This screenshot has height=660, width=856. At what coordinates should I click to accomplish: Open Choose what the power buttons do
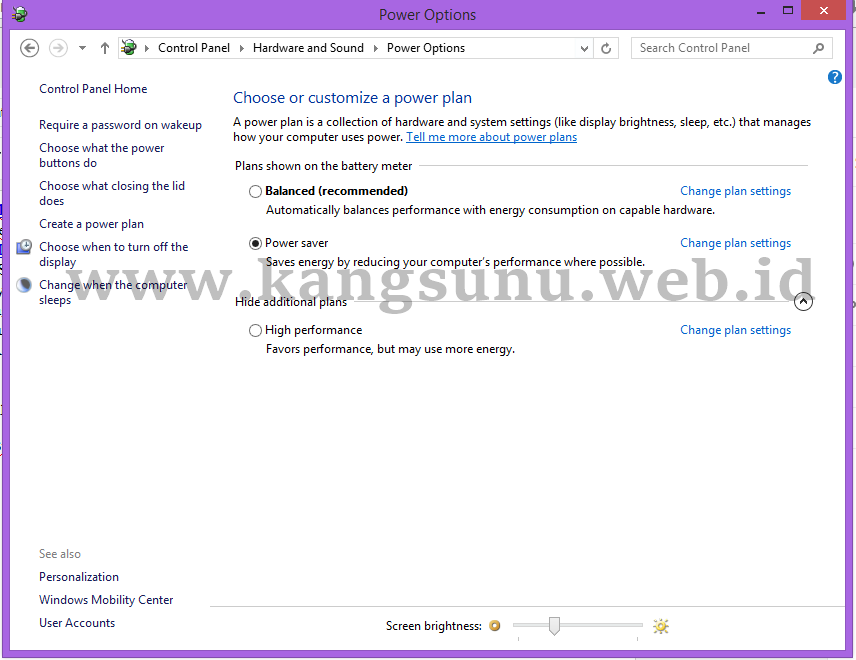click(x=102, y=156)
